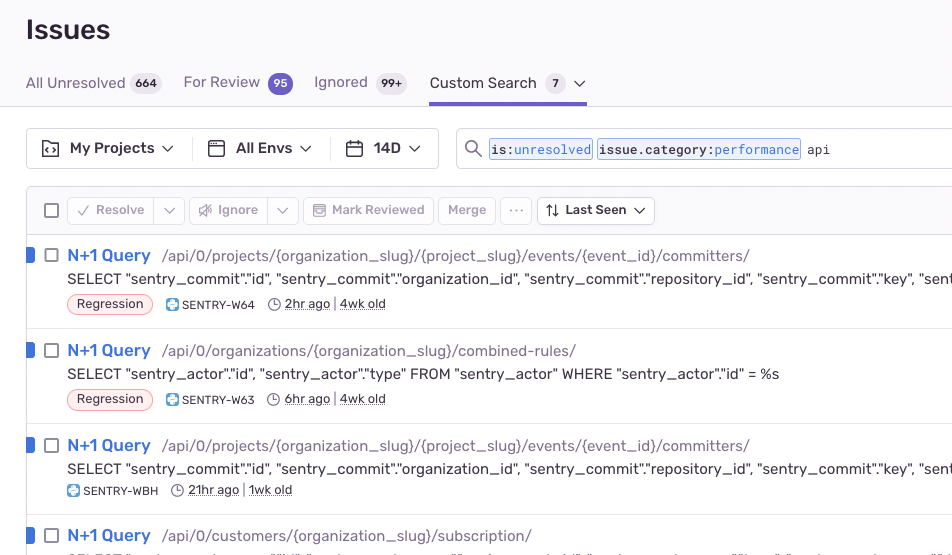Viewport: 952px width, 555px height.
Task: Click the Ignore button
Action: 228,210
